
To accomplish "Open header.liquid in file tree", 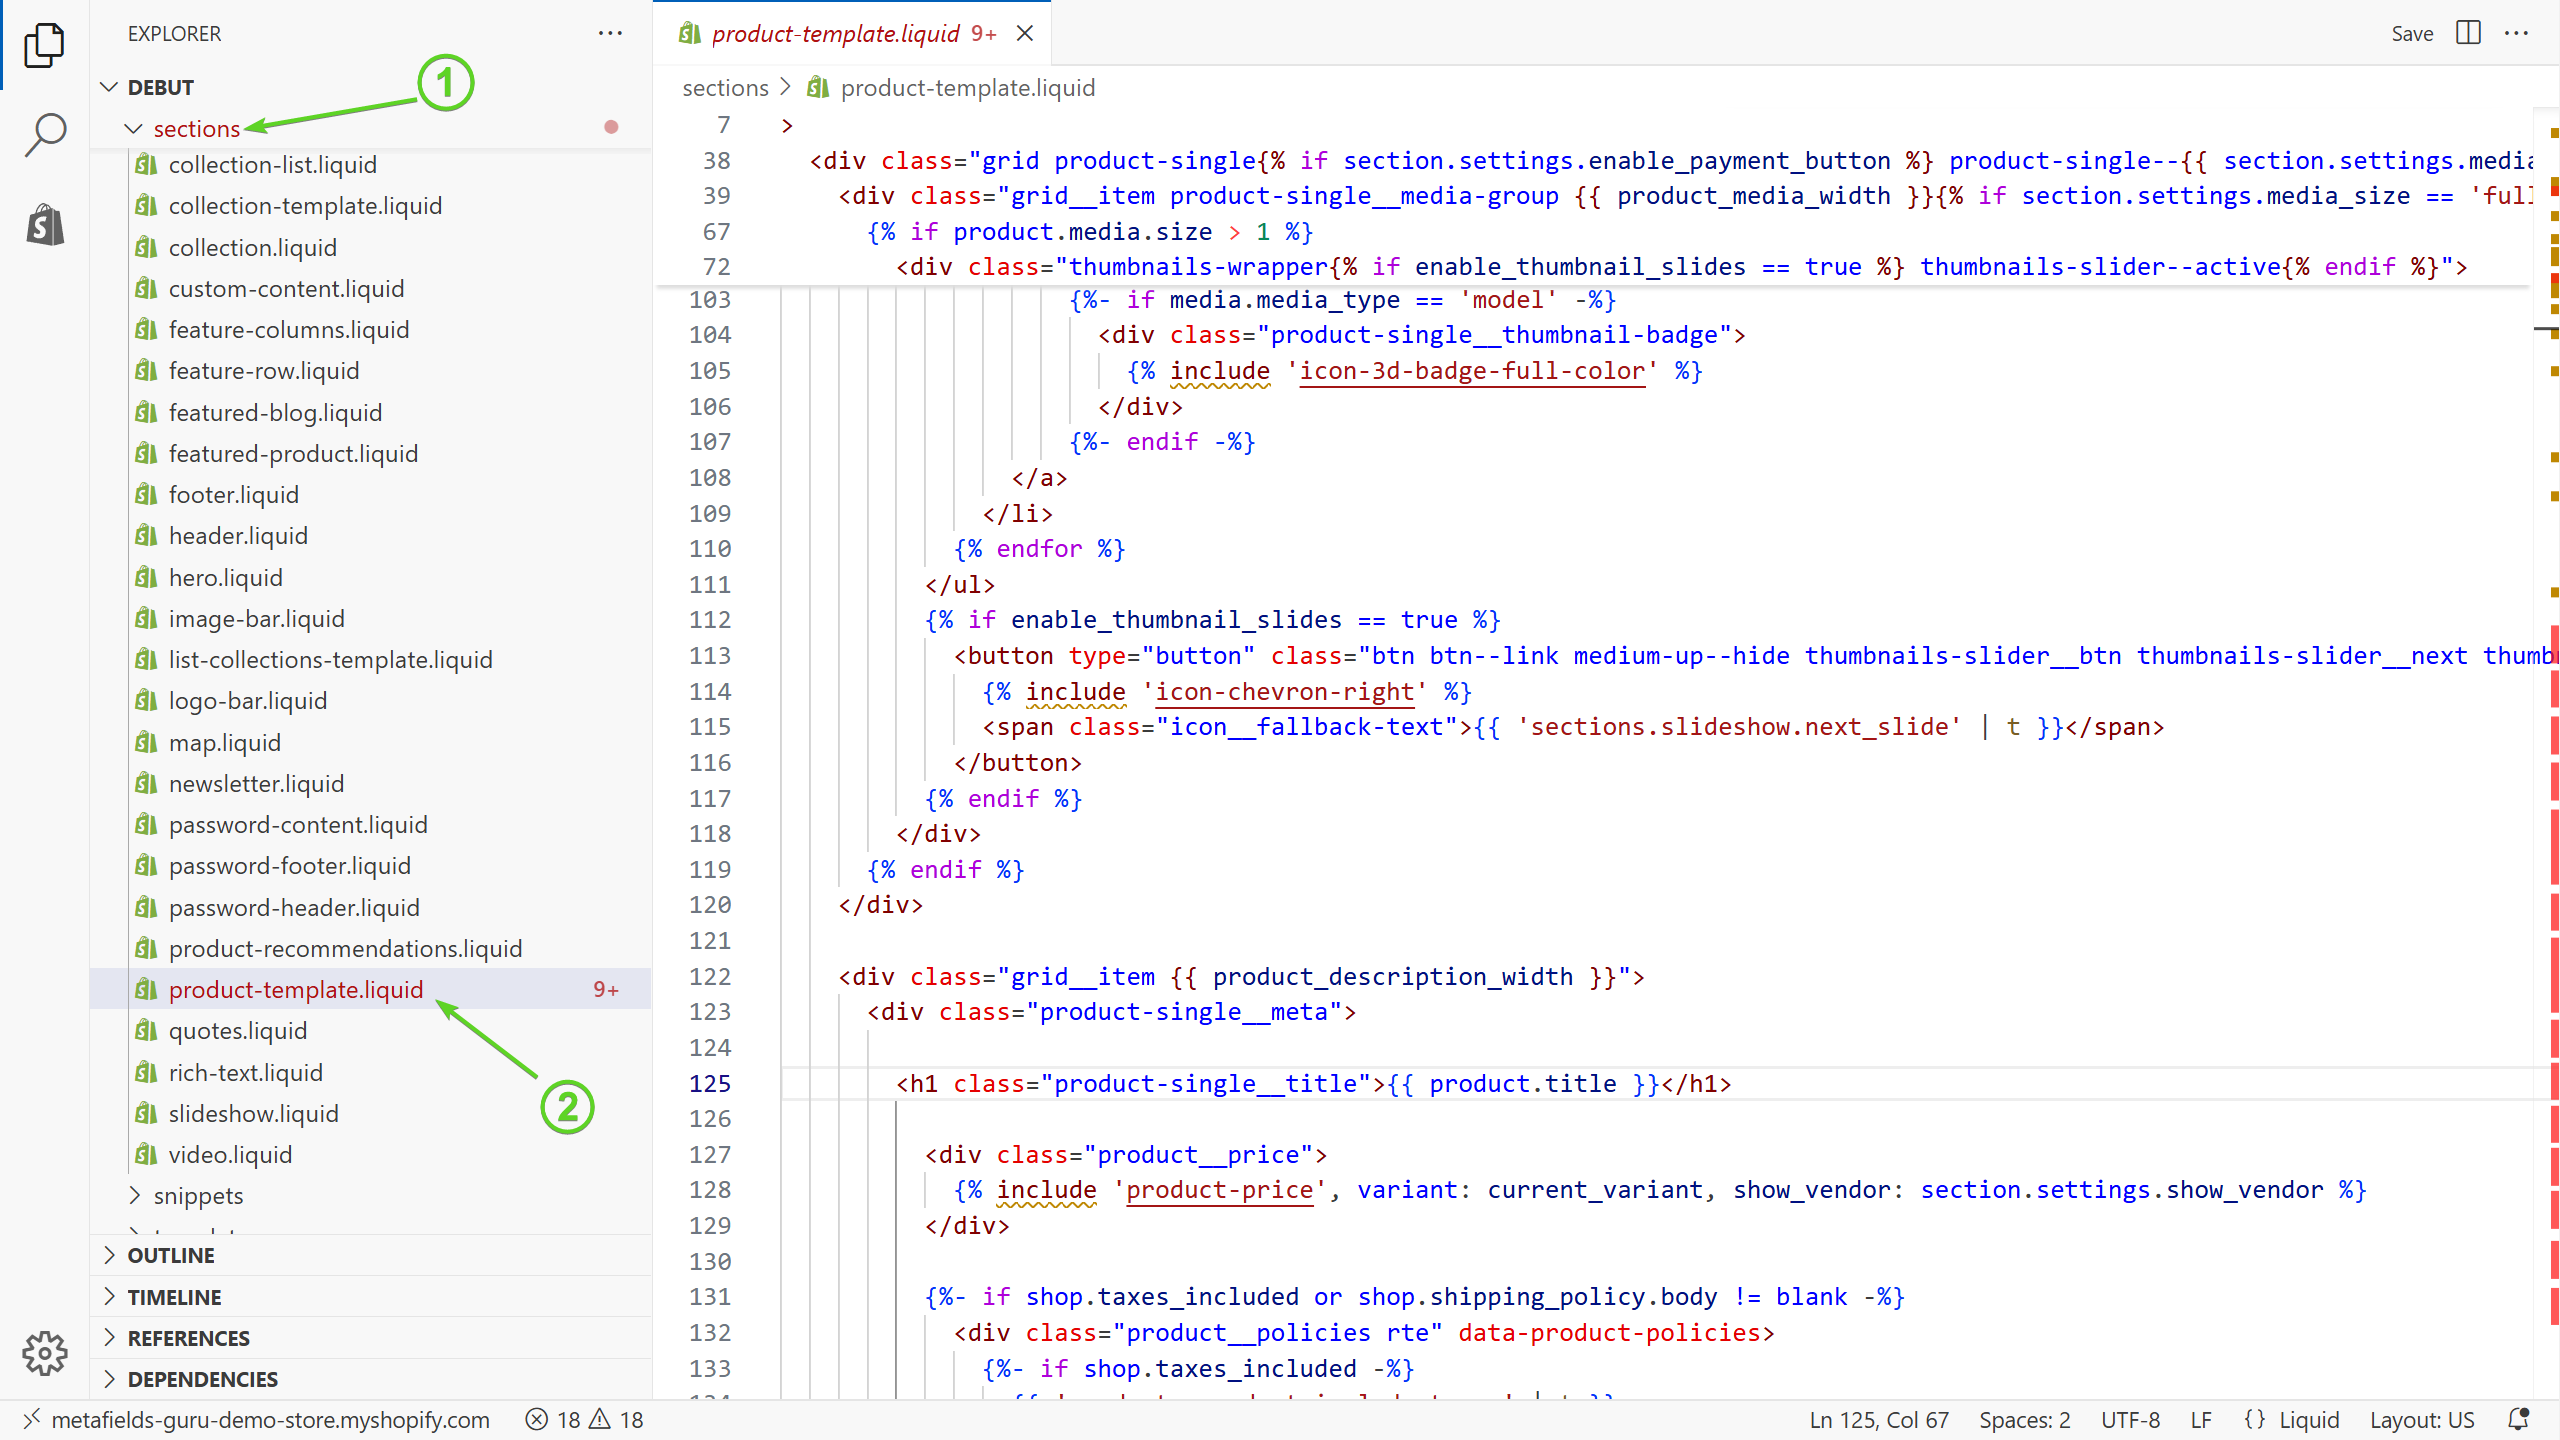I will pos(237,536).
